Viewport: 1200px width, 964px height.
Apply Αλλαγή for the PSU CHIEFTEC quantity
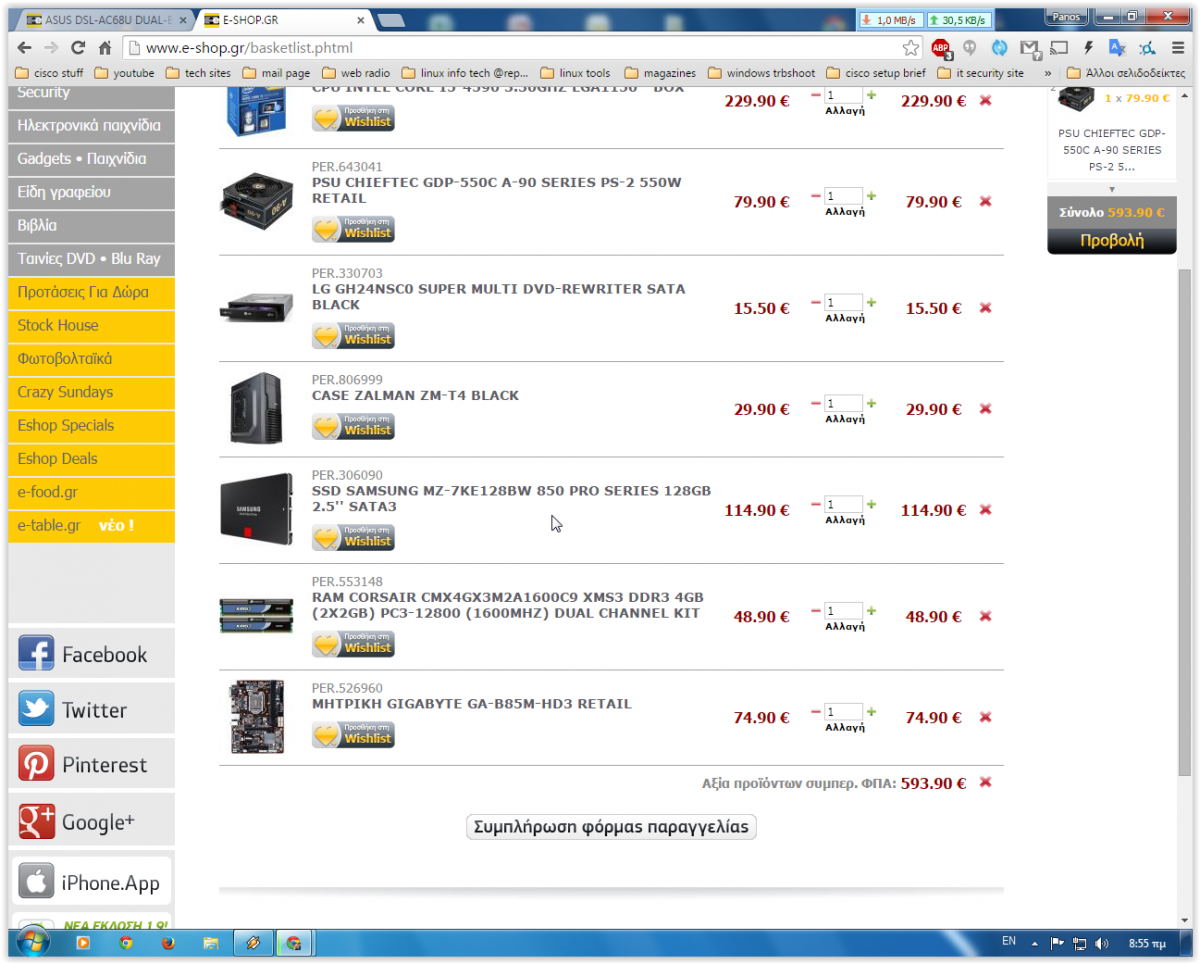(844, 212)
